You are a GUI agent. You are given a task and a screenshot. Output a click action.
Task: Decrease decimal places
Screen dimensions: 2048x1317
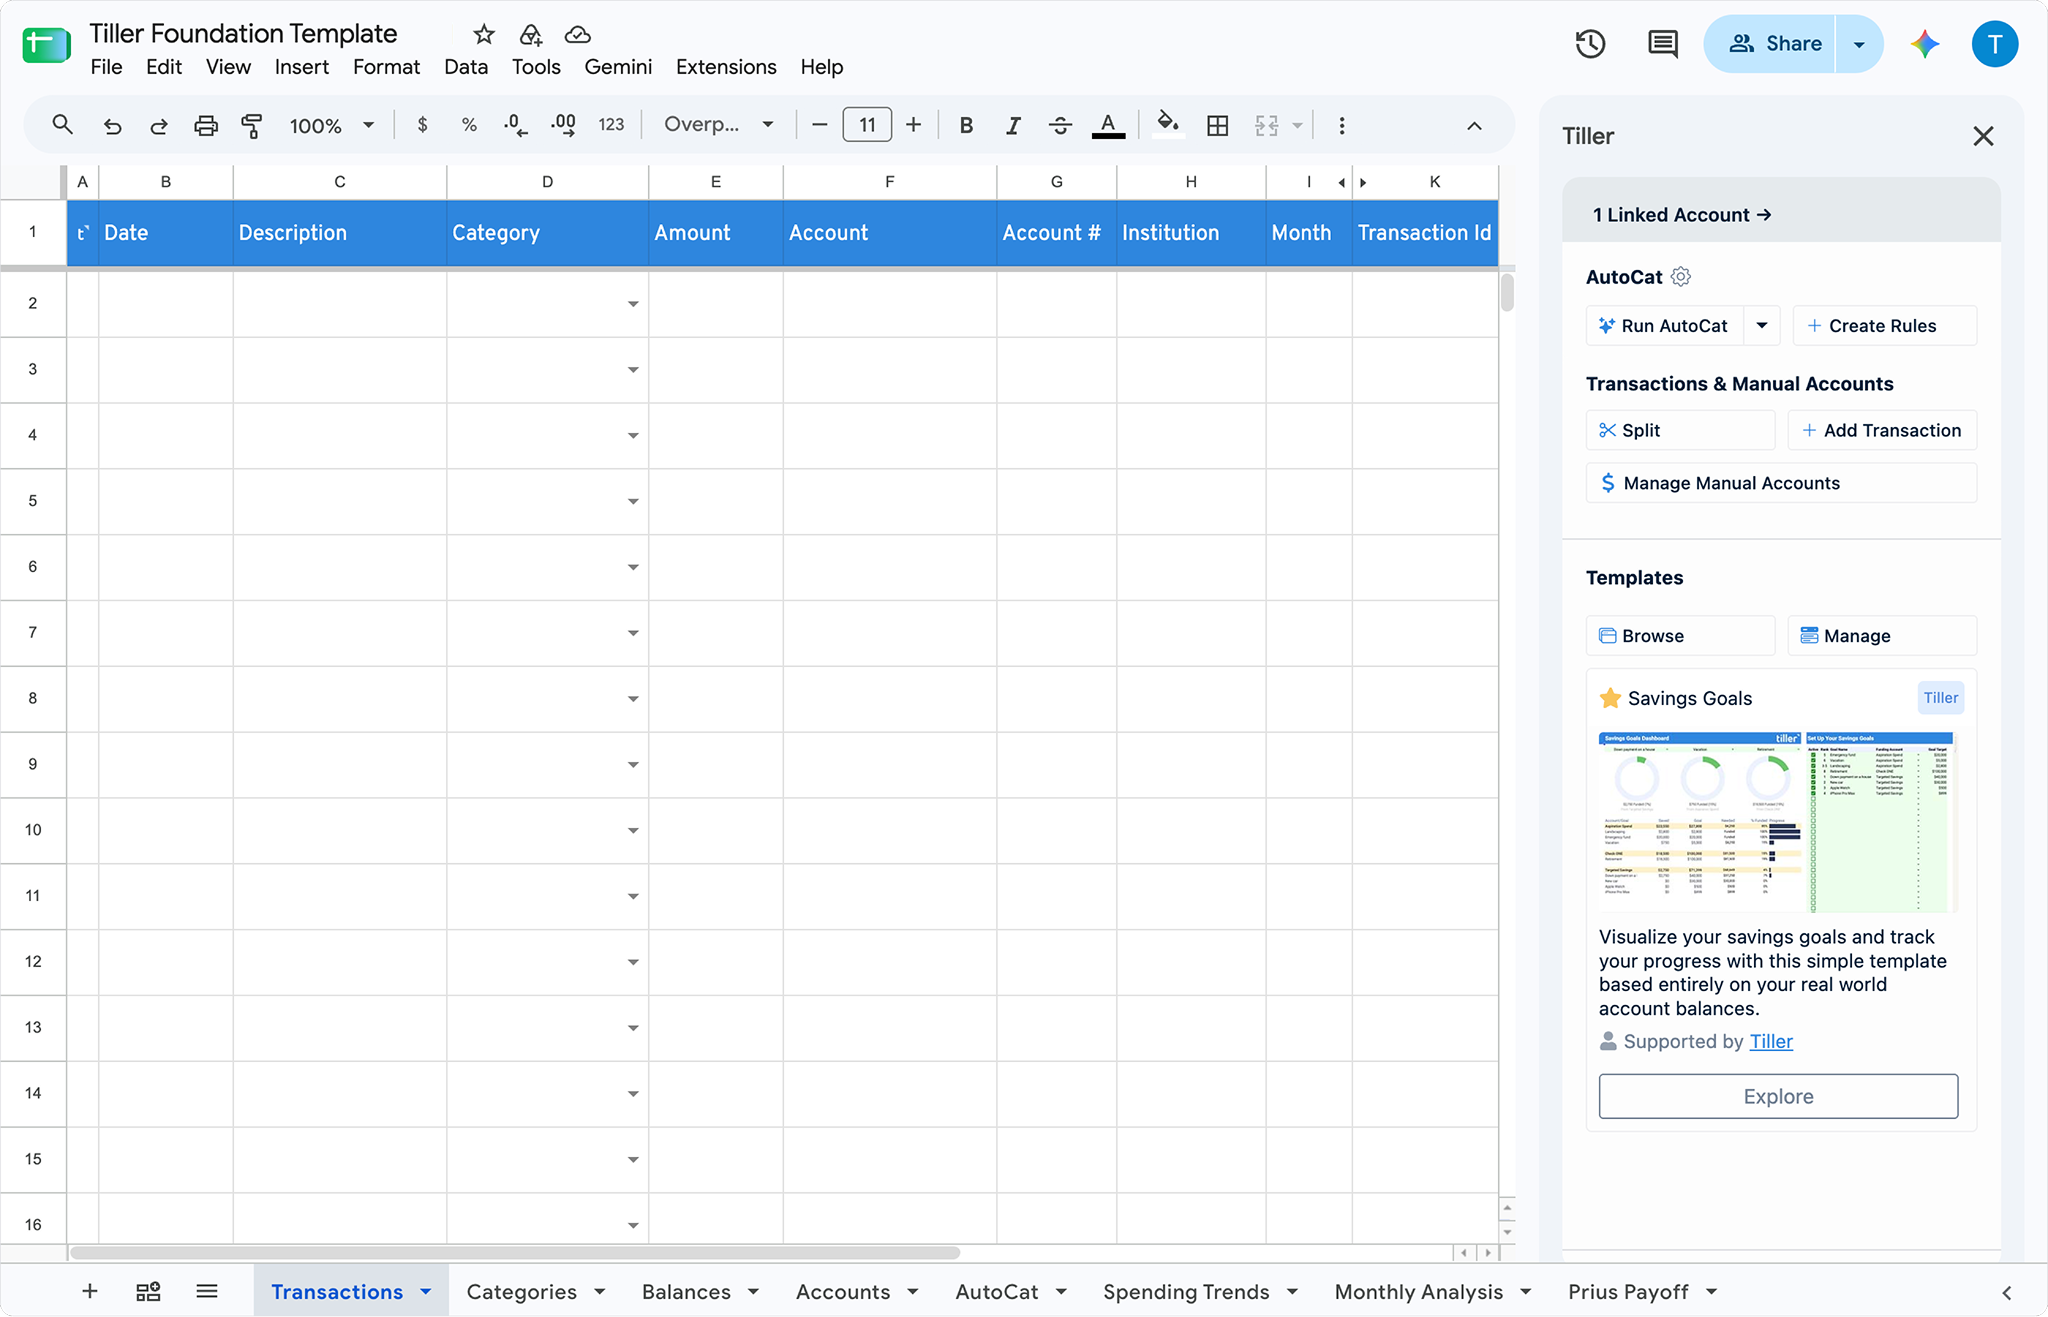tap(515, 125)
